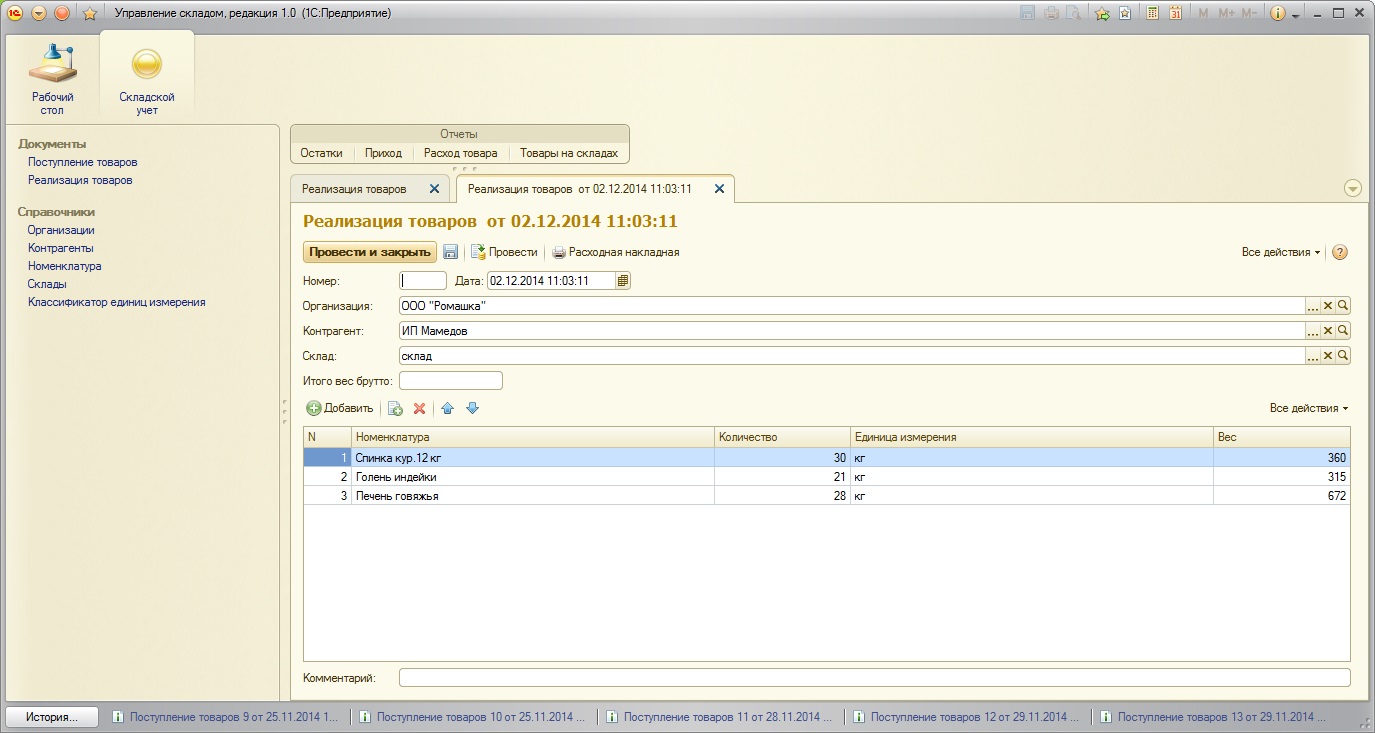
Task: Expand the round arrow at tab bar's right
Action: [1353, 188]
